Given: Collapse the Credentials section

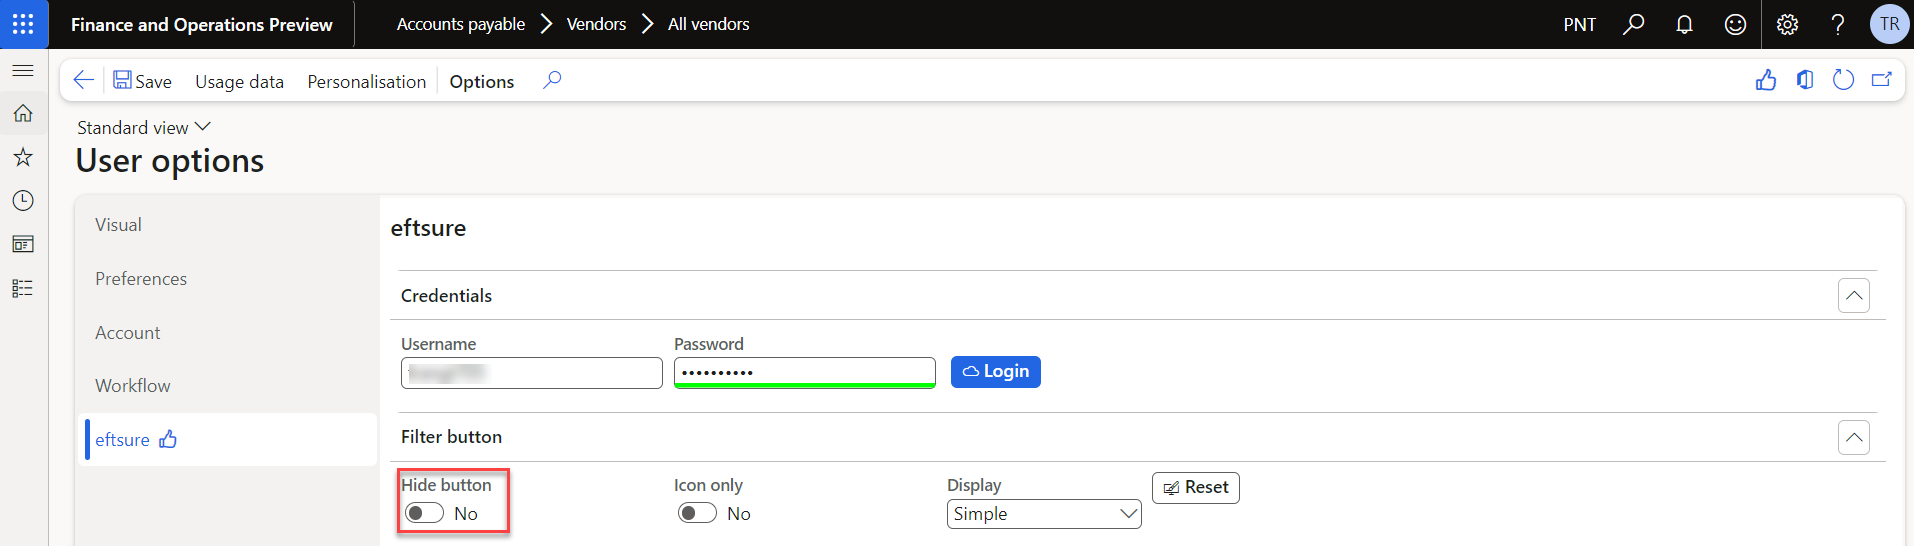Looking at the screenshot, I should click(1854, 295).
